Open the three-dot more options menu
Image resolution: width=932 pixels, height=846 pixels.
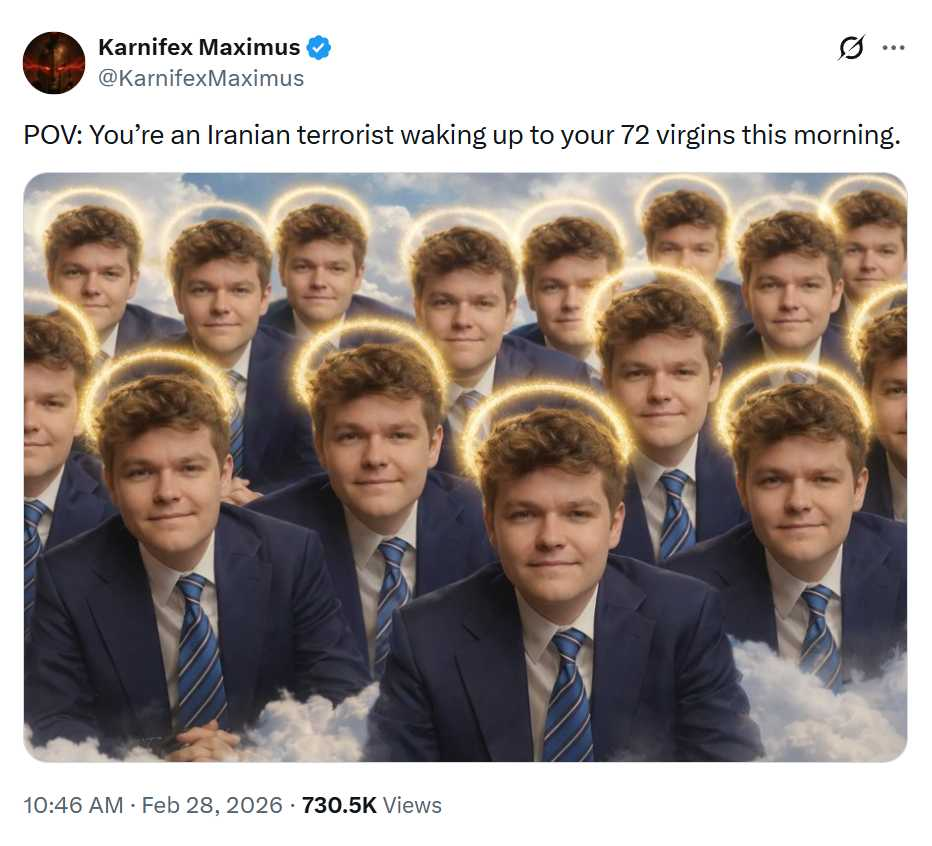(x=893, y=48)
